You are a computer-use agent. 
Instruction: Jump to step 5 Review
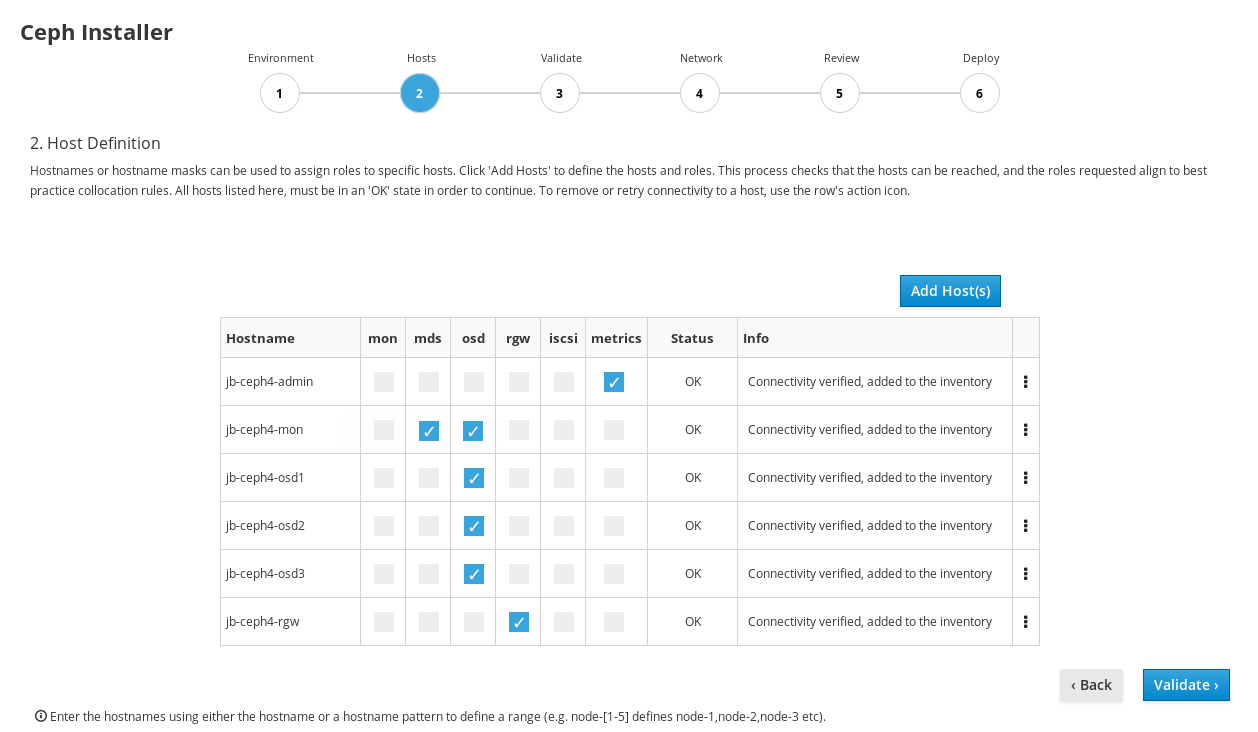(x=840, y=94)
